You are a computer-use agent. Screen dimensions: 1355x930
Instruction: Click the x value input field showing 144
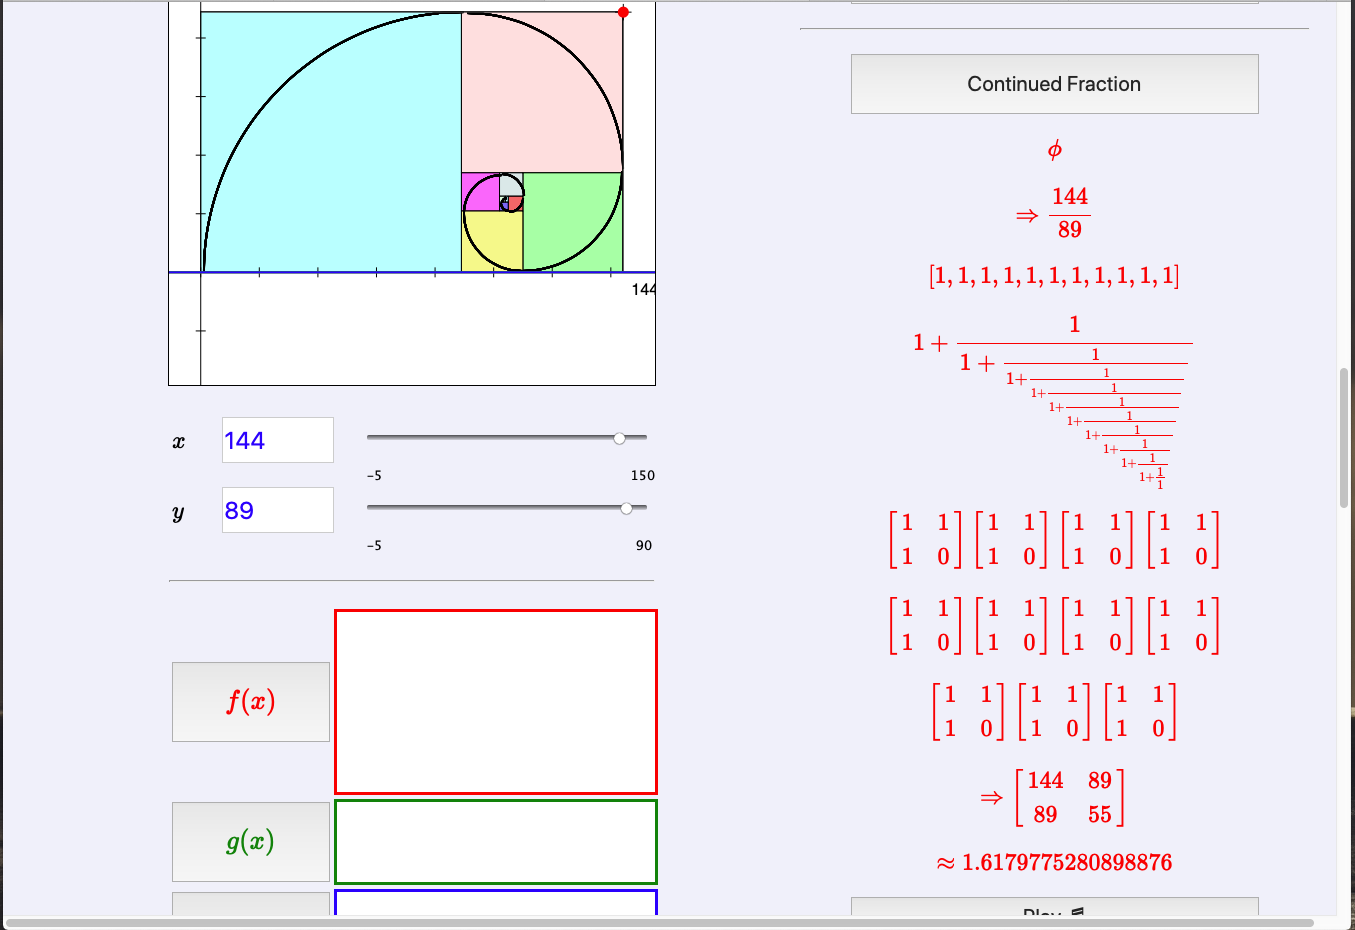(277, 440)
